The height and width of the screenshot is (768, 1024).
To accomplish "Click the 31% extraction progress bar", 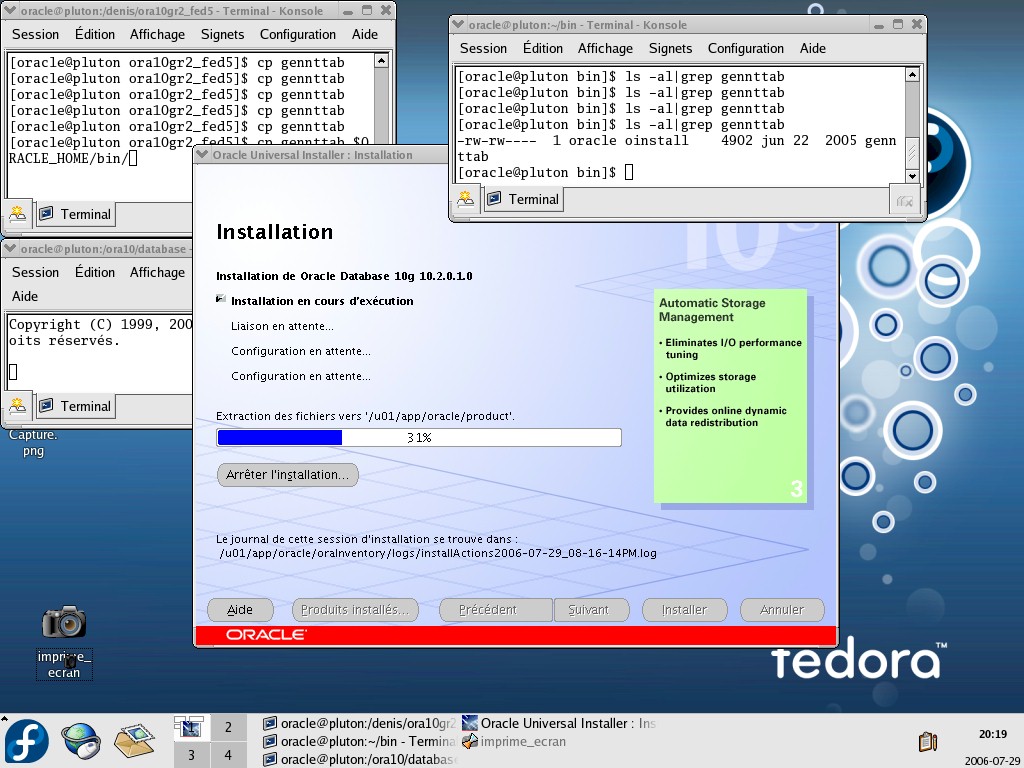I will coord(419,437).
